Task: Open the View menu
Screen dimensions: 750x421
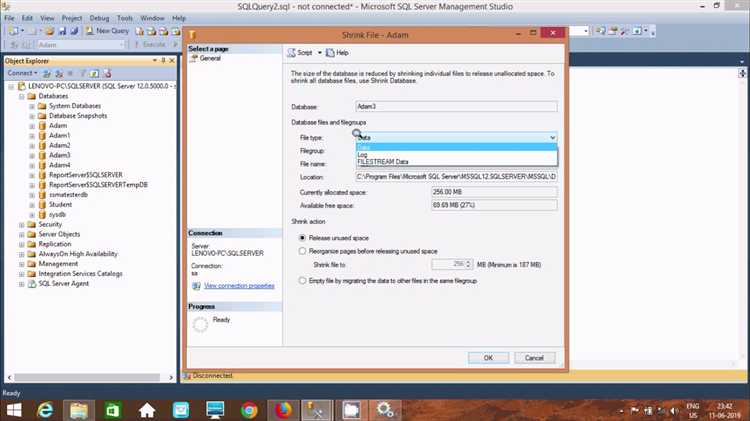Action: pos(47,18)
